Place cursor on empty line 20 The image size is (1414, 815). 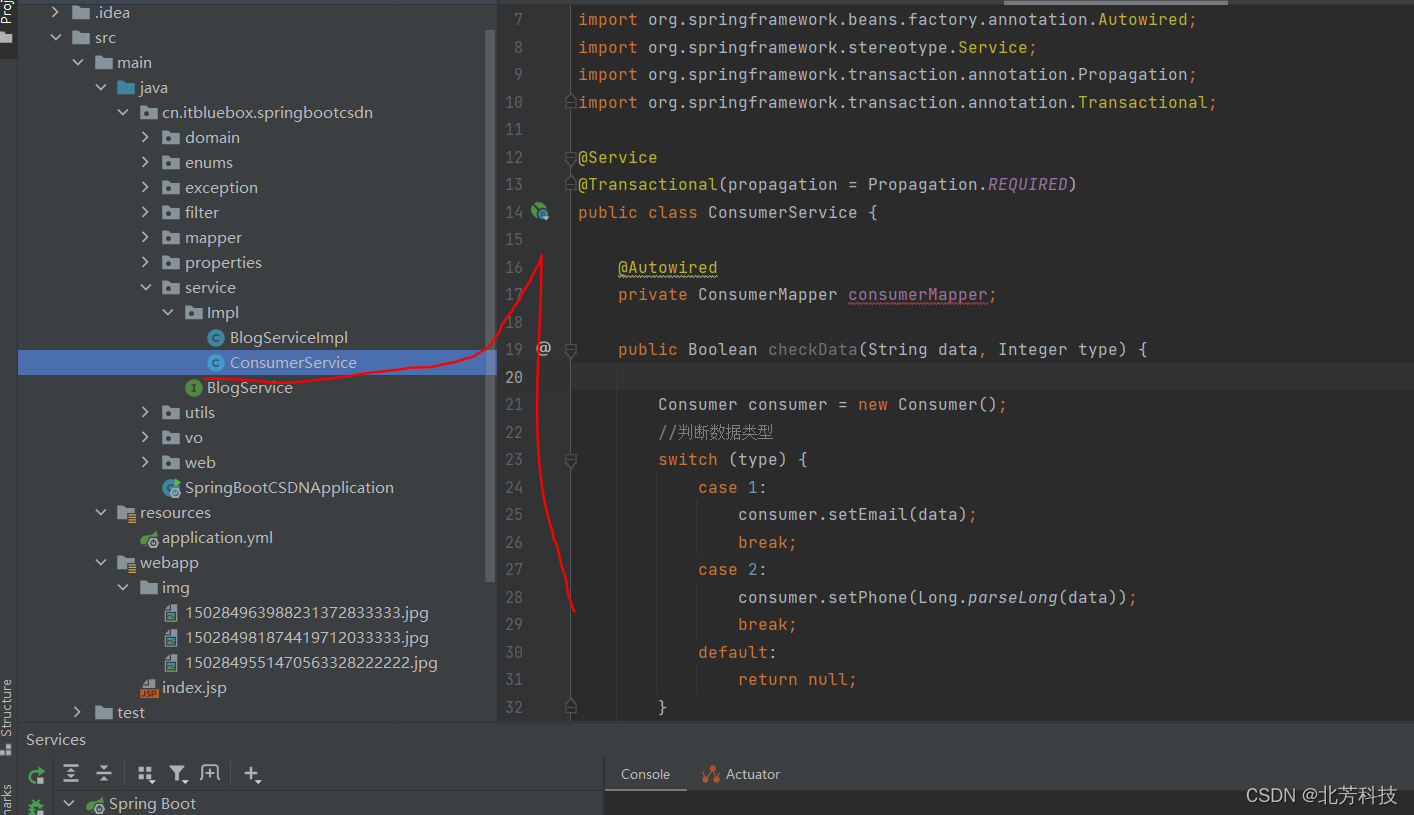pos(995,377)
